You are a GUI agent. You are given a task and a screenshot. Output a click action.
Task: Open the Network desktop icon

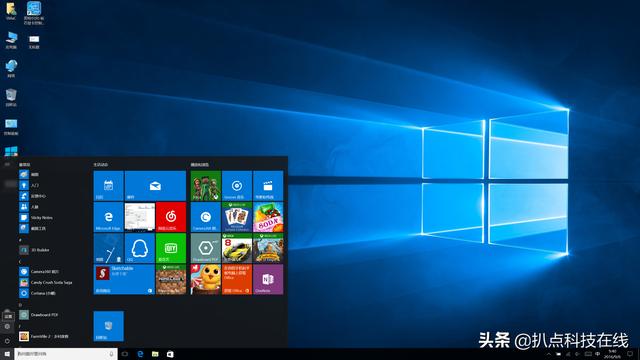click(x=11, y=69)
